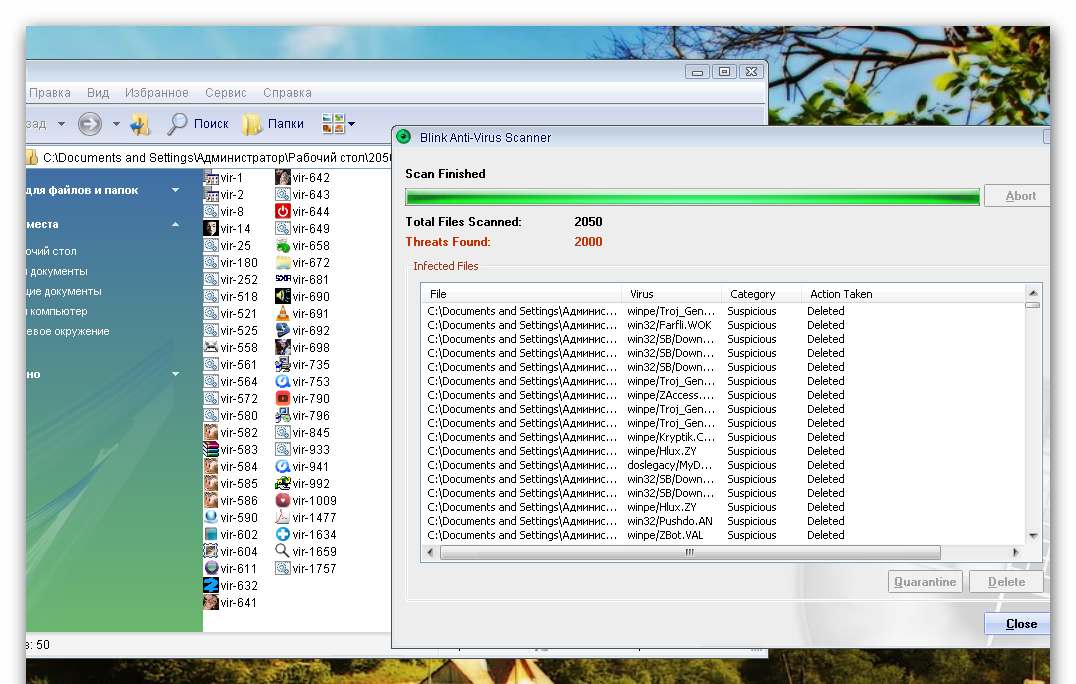
Task: Select the winpe/ZAccess... row
Action: tap(723, 395)
